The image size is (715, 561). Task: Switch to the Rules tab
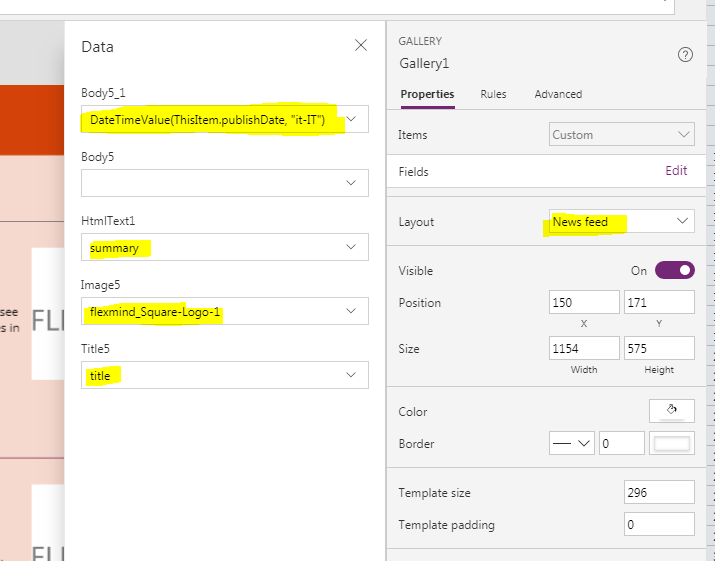tap(493, 94)
